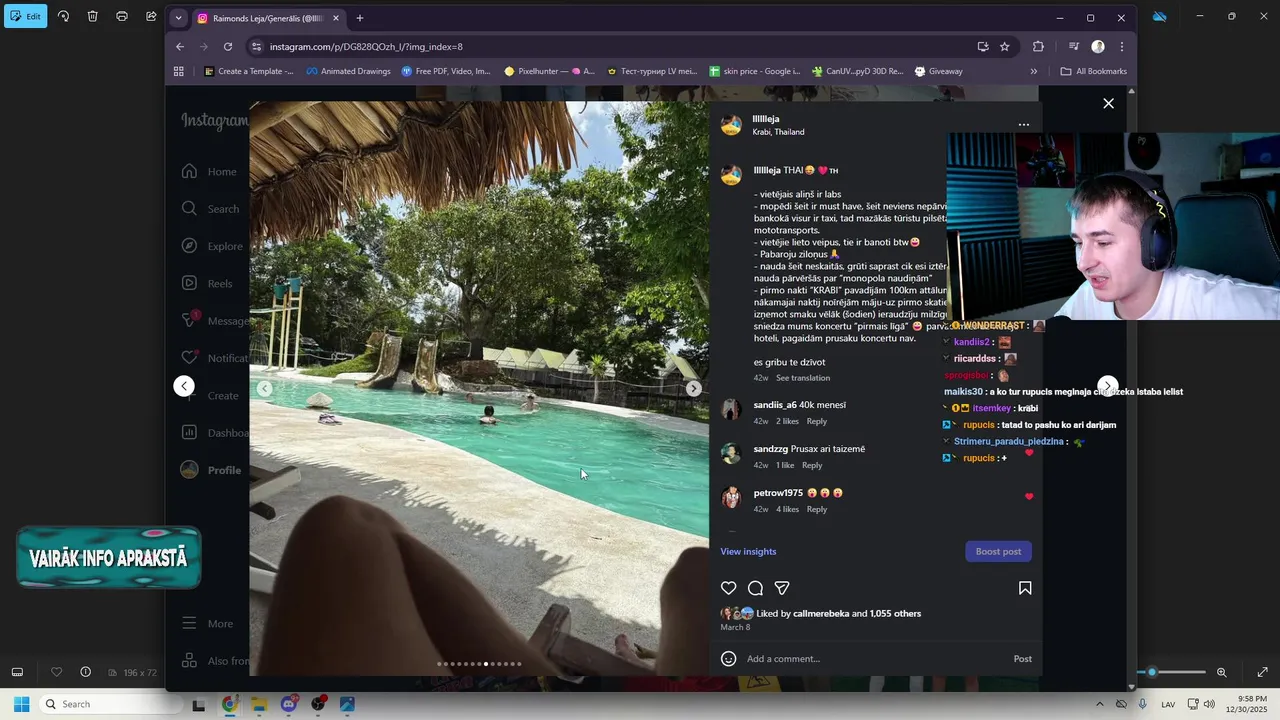Click zoom in magnifier in Photos
Screen dimensions: 1280x720
(x=1221, y=672)
